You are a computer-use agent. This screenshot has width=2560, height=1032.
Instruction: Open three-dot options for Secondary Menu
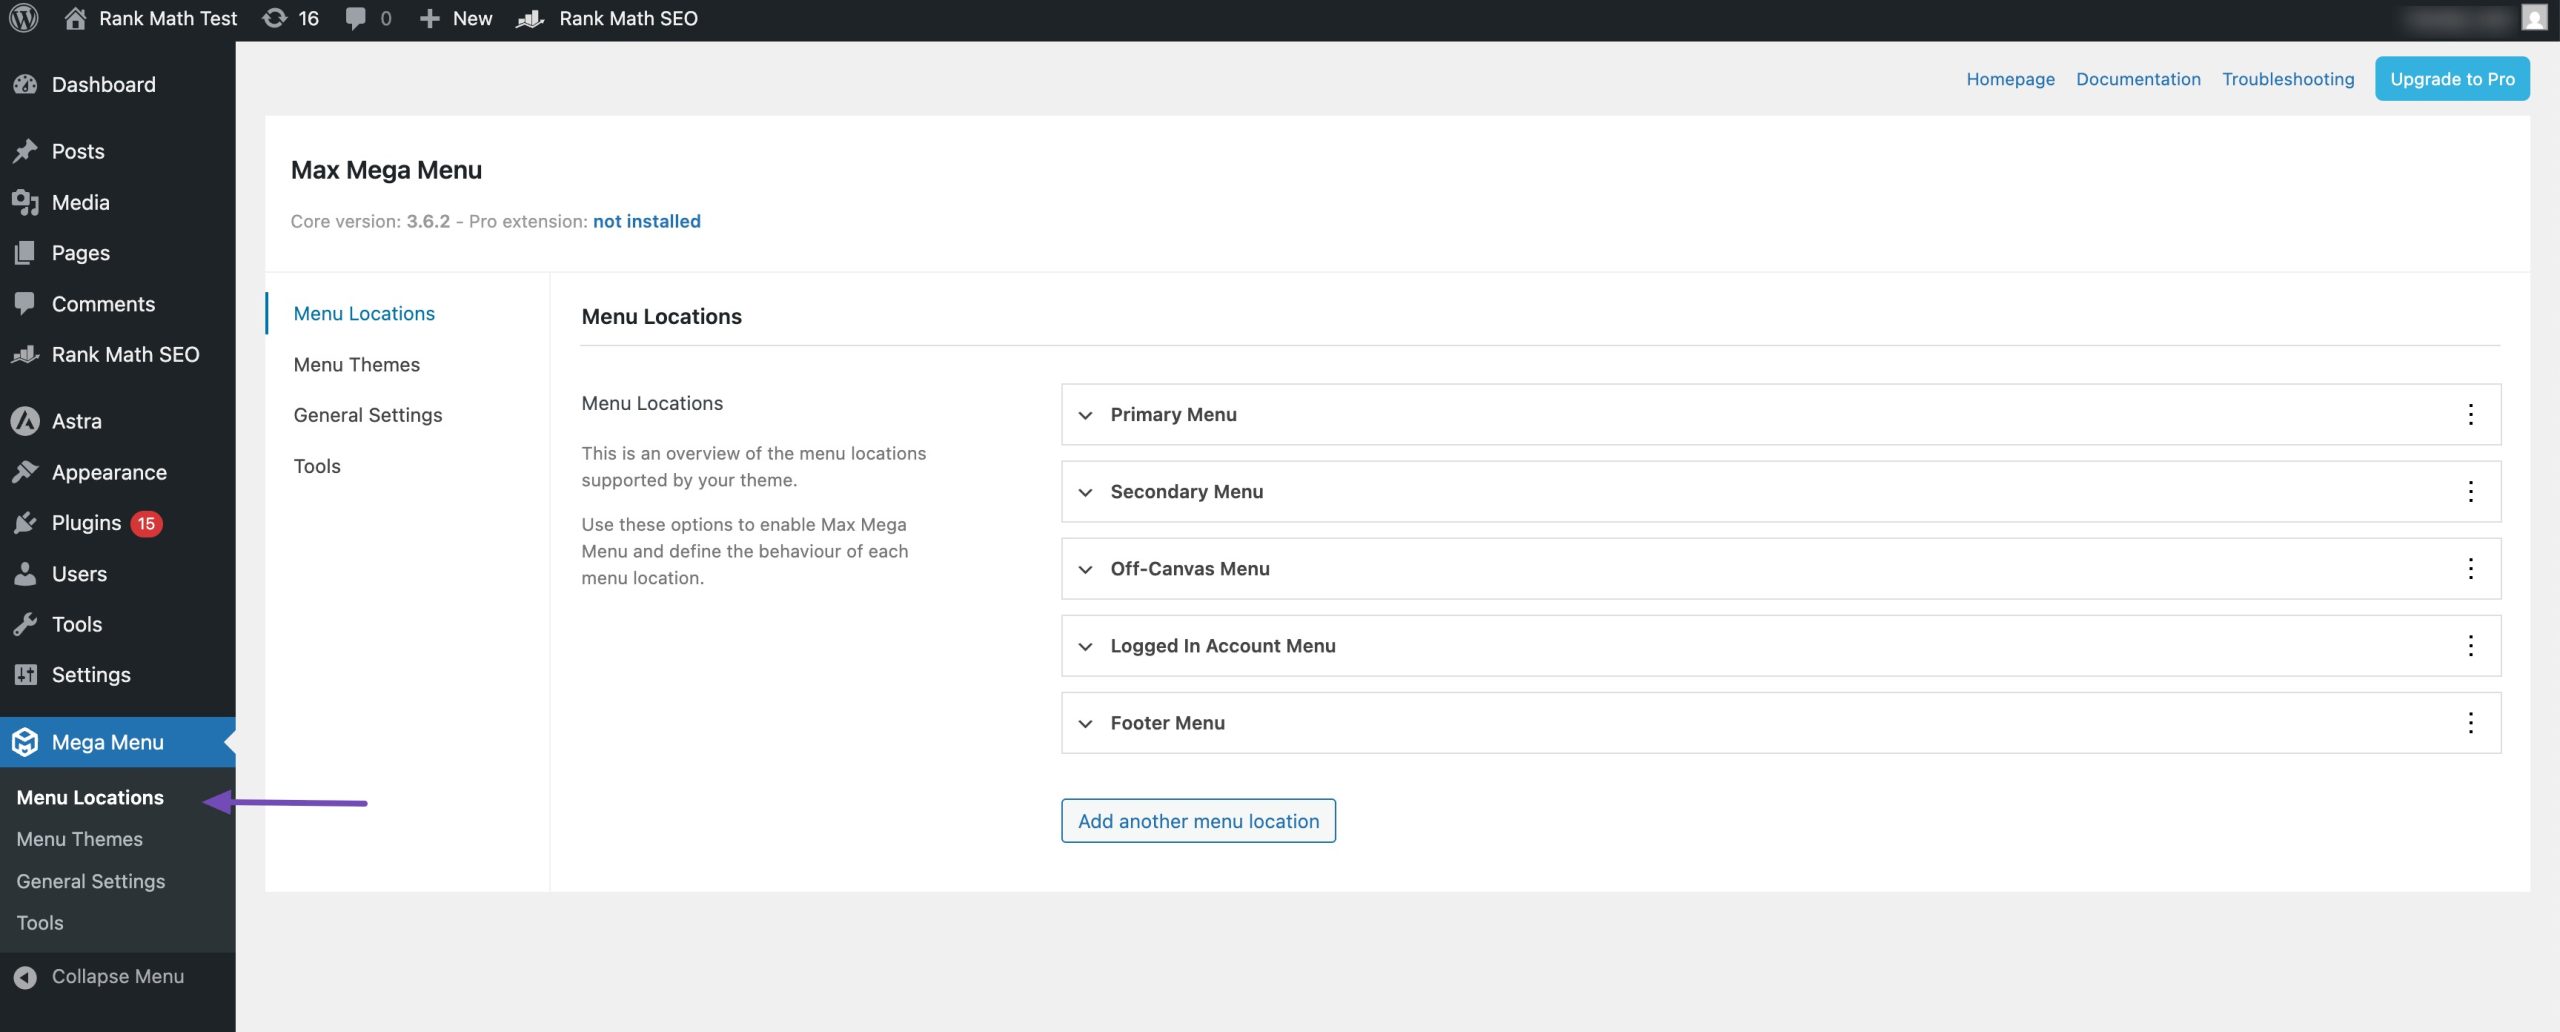2470,491
